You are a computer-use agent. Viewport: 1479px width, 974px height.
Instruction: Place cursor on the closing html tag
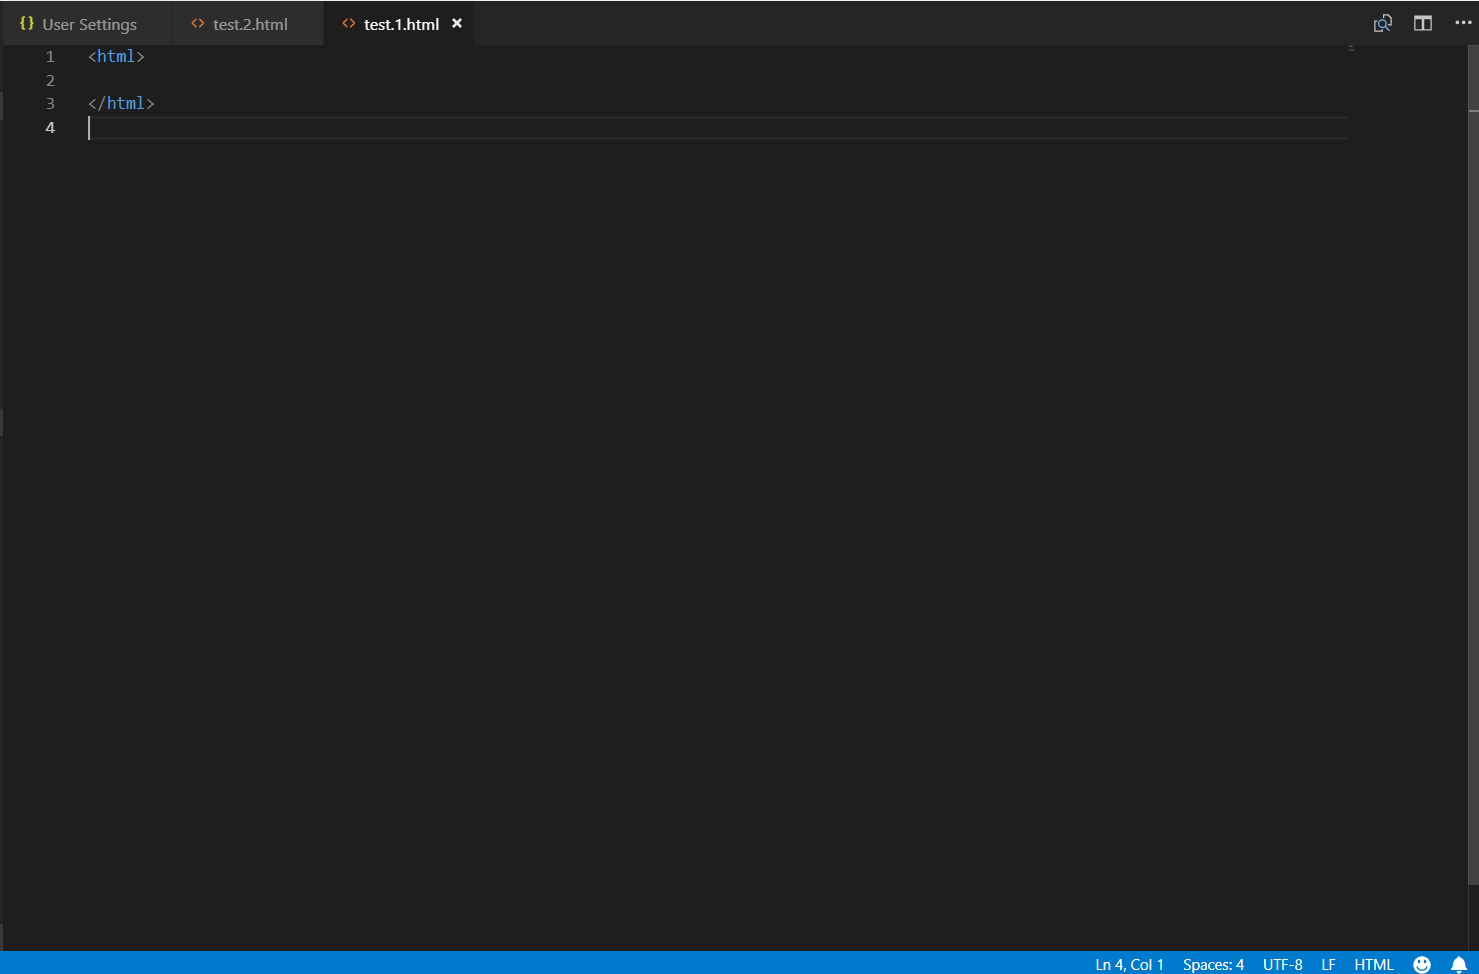(122, 103)
